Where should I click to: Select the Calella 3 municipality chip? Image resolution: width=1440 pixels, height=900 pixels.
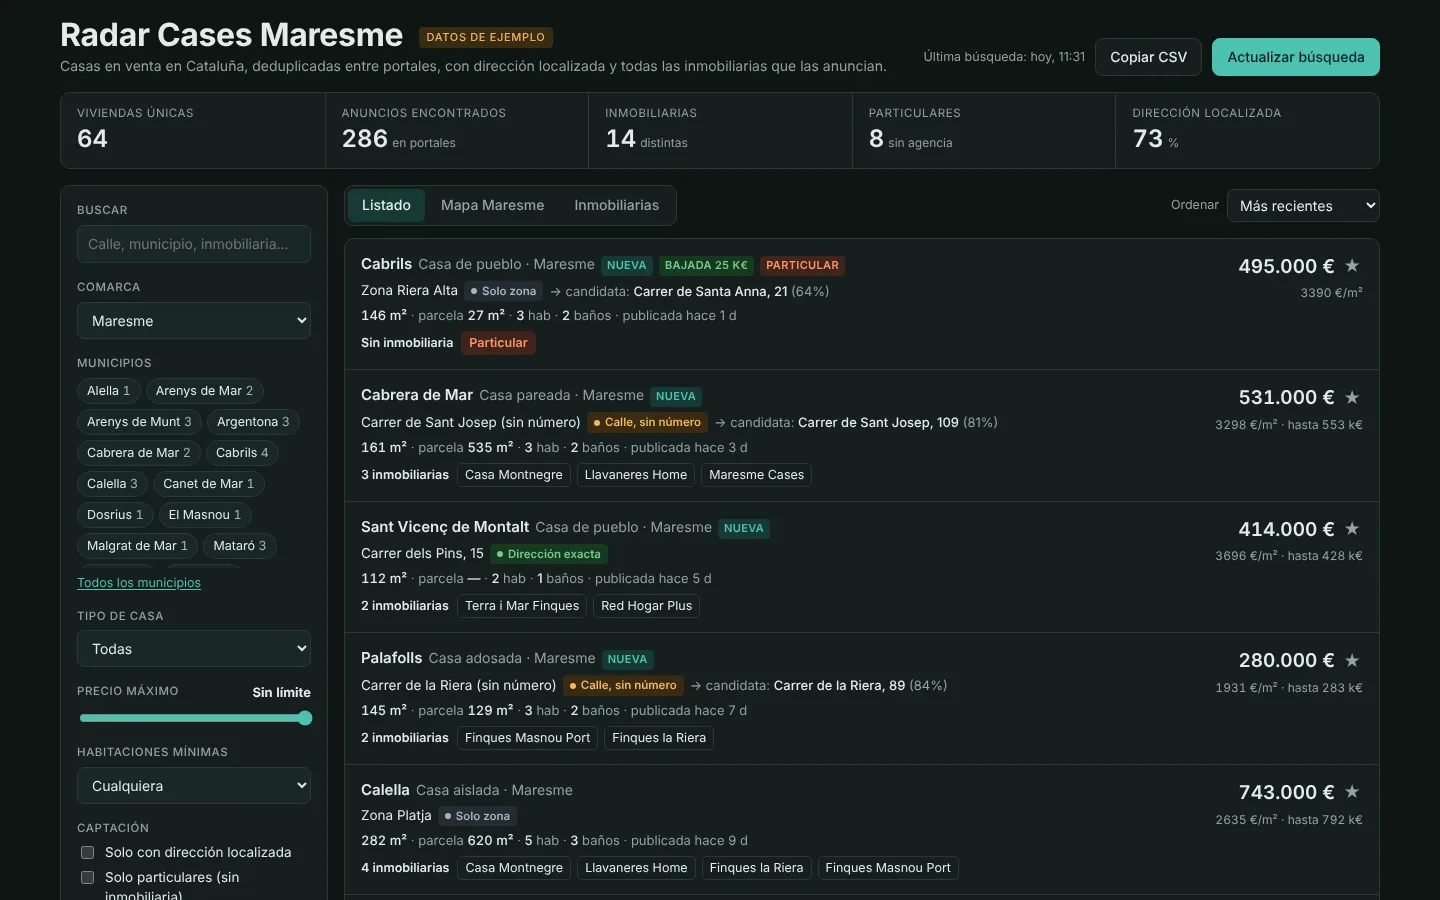[112, 484]
